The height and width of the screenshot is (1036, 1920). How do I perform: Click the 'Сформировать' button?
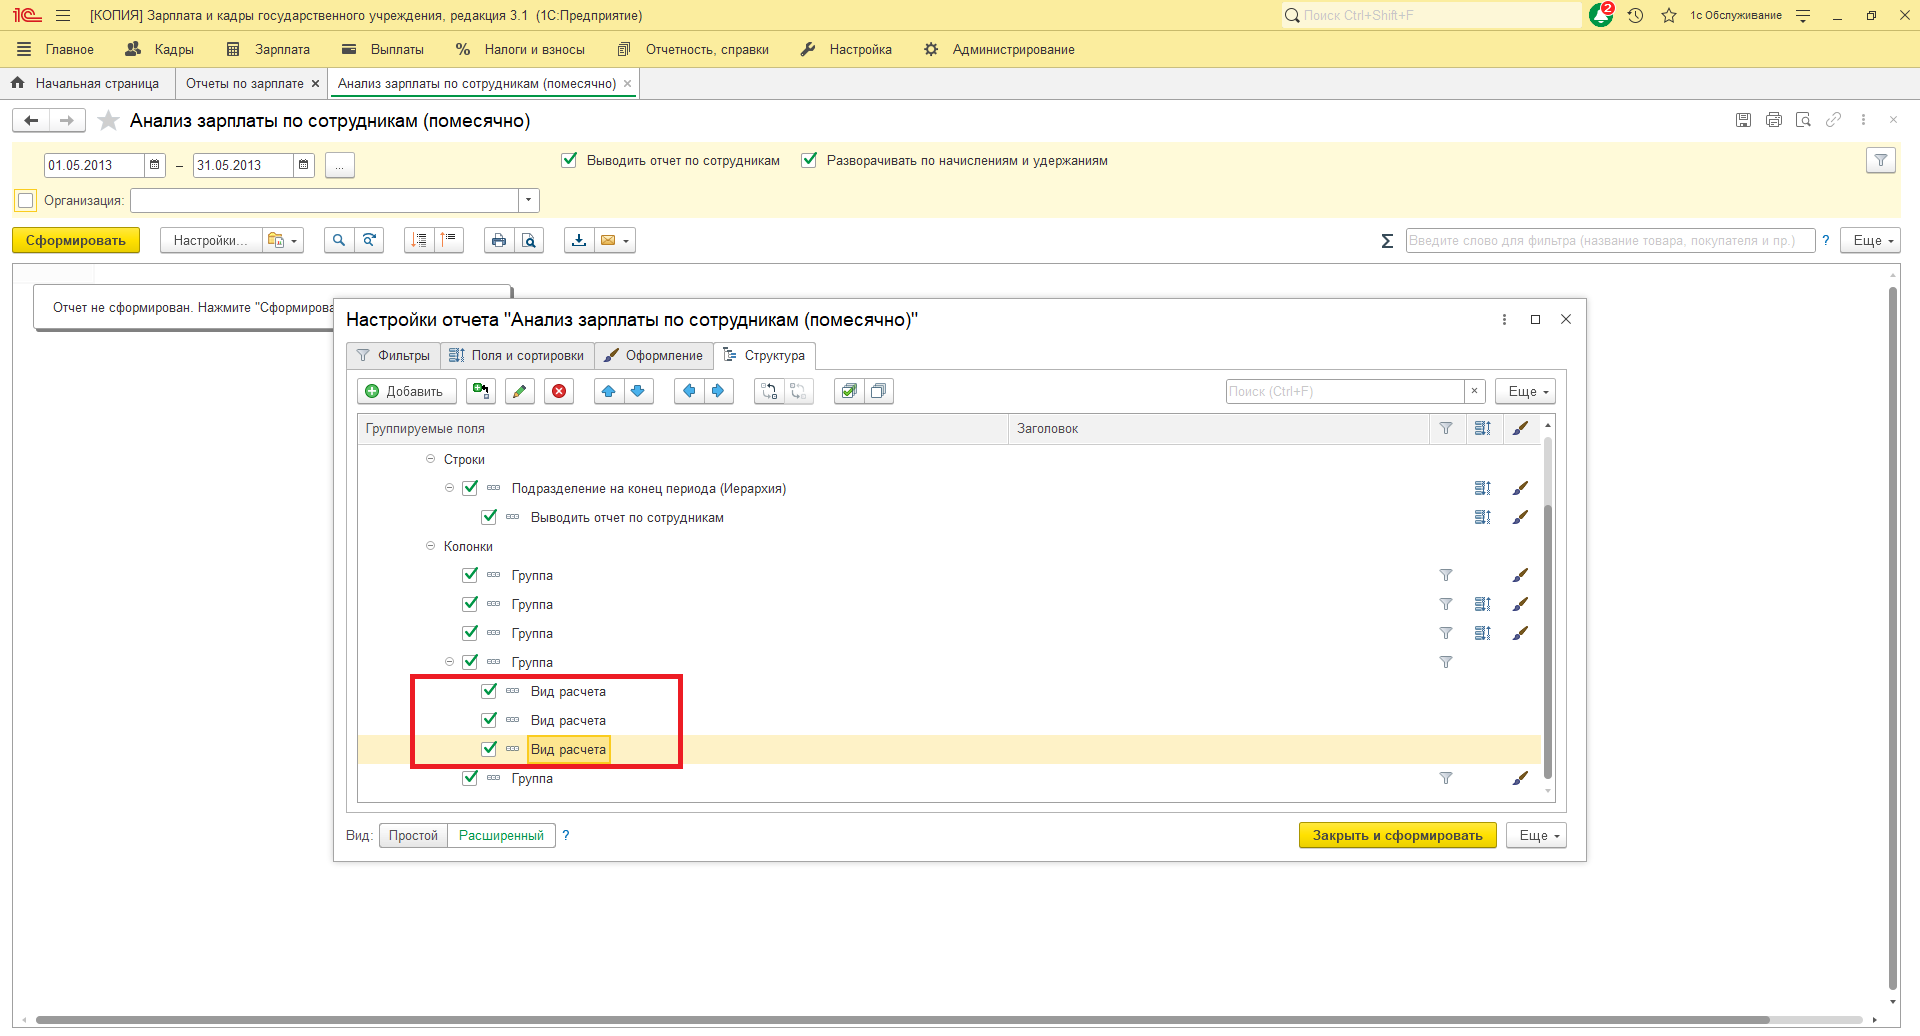76,240
